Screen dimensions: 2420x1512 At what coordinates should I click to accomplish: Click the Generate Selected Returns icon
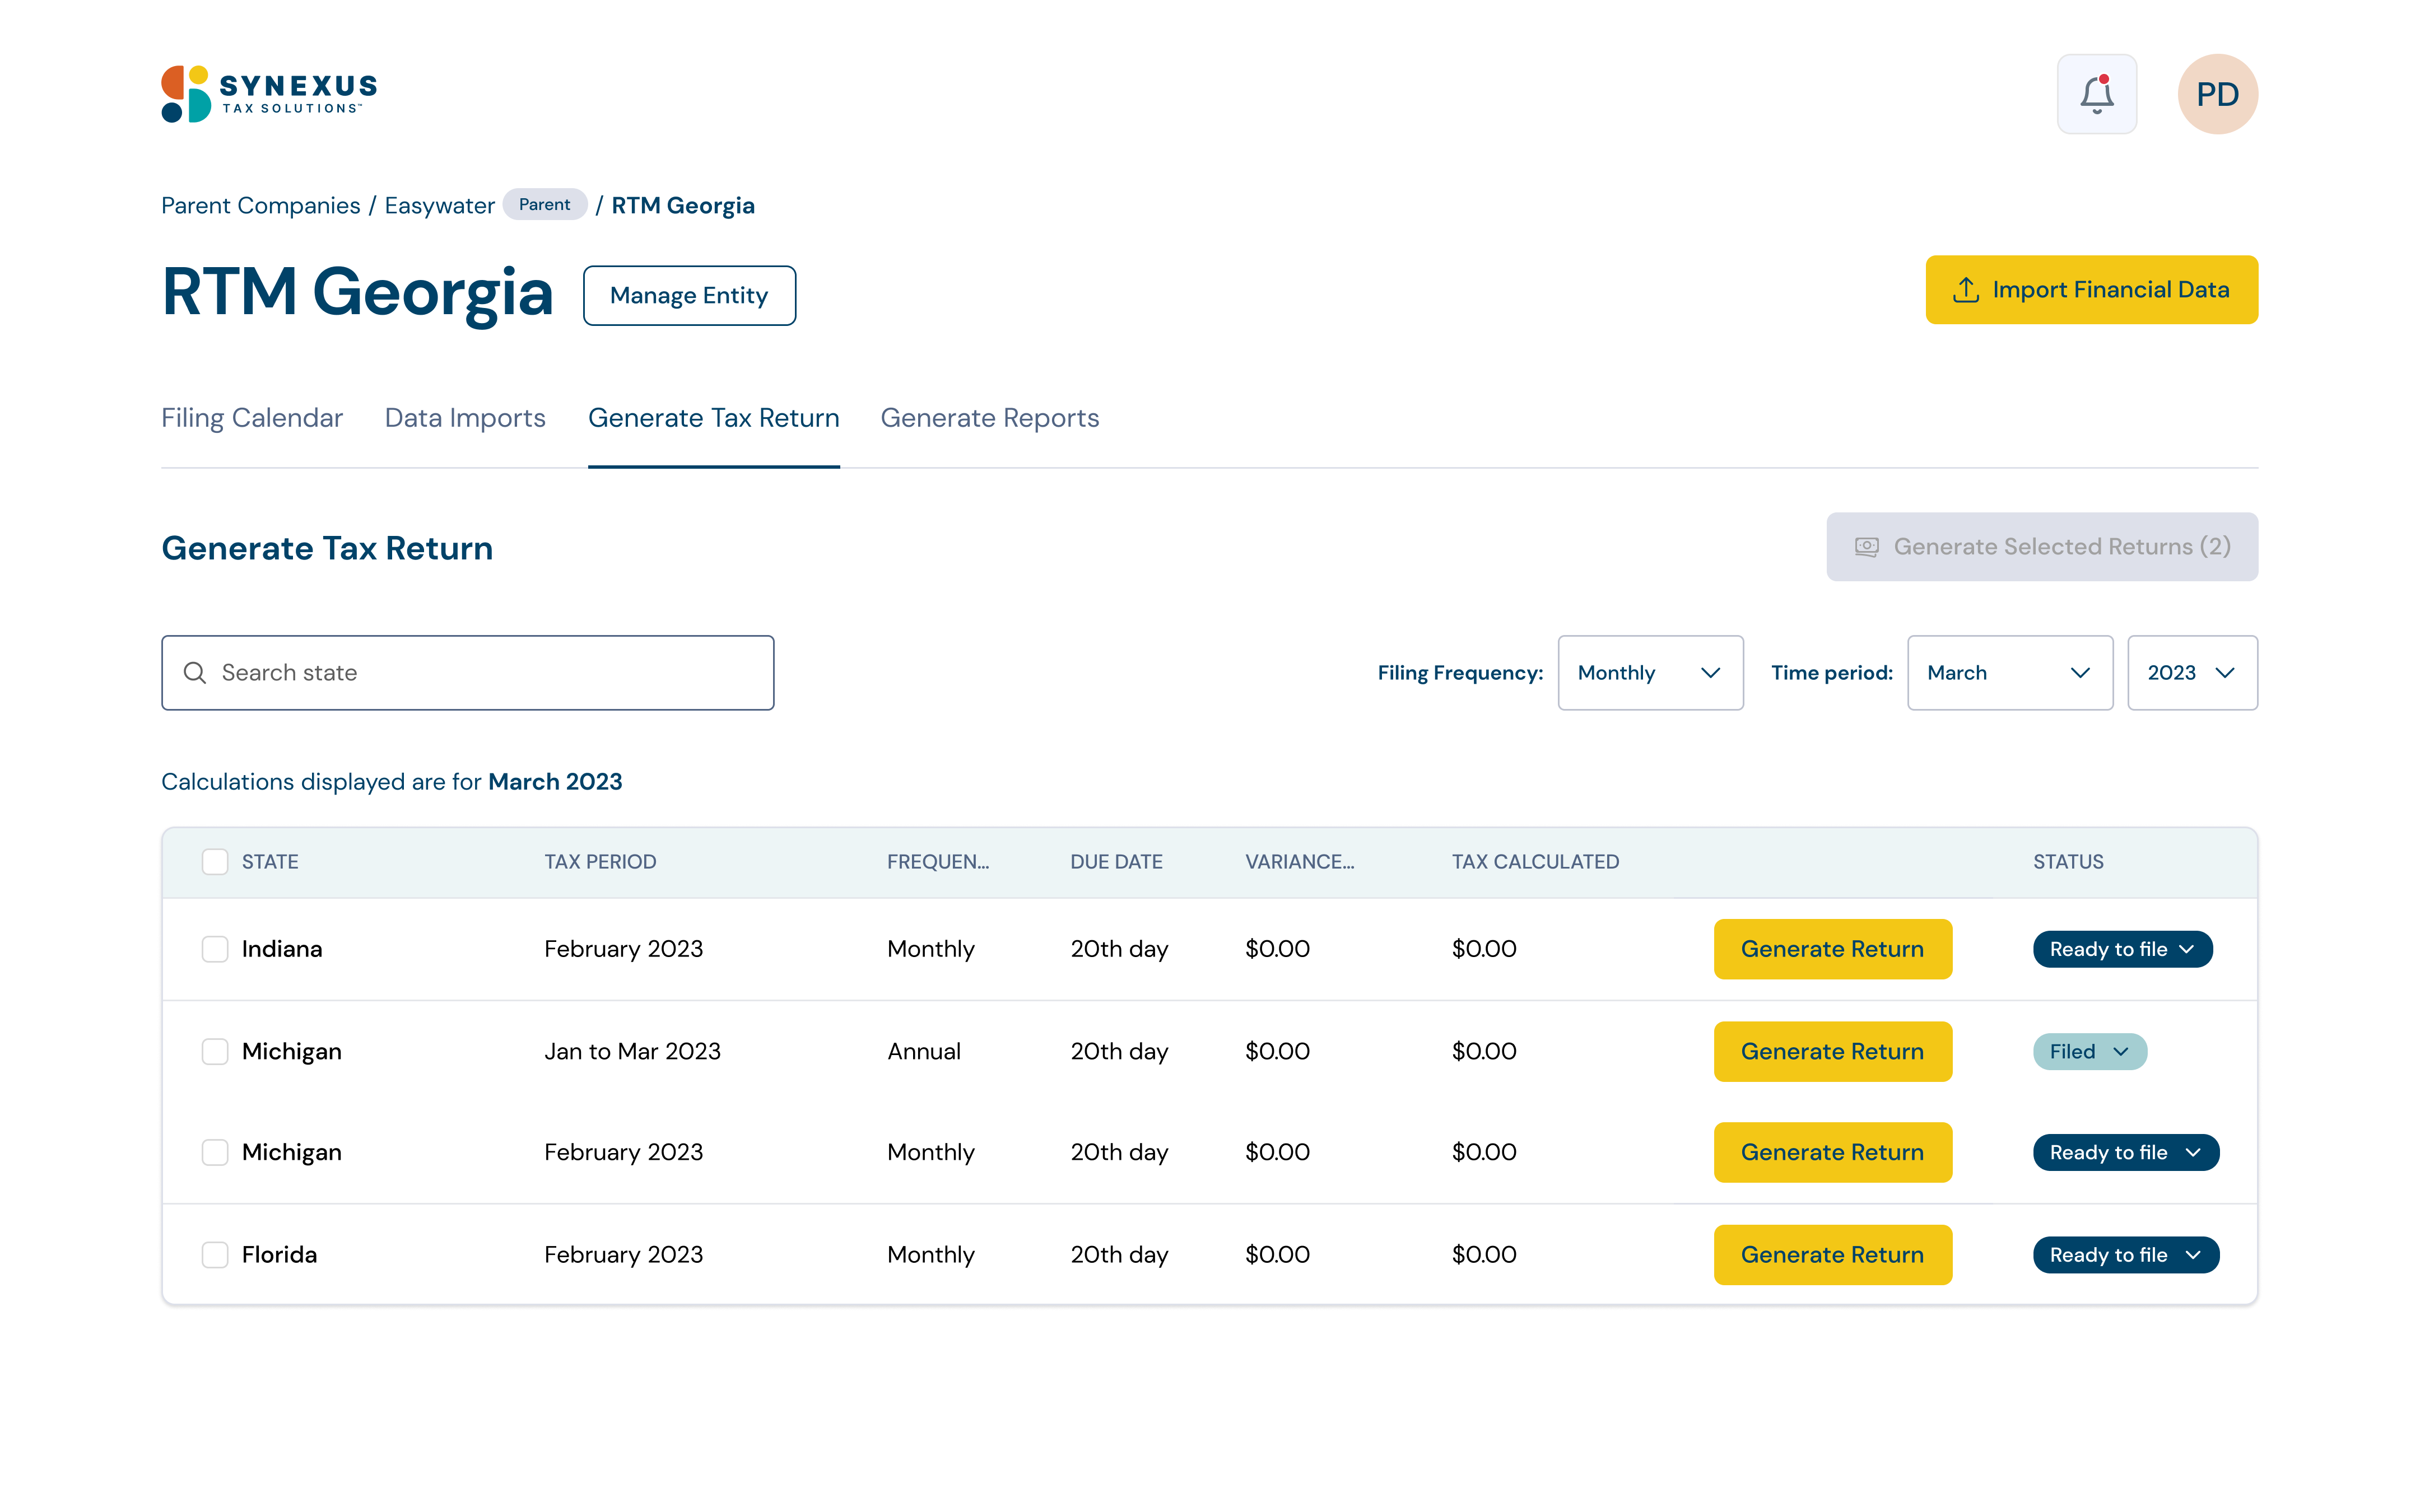(1866, 547)
